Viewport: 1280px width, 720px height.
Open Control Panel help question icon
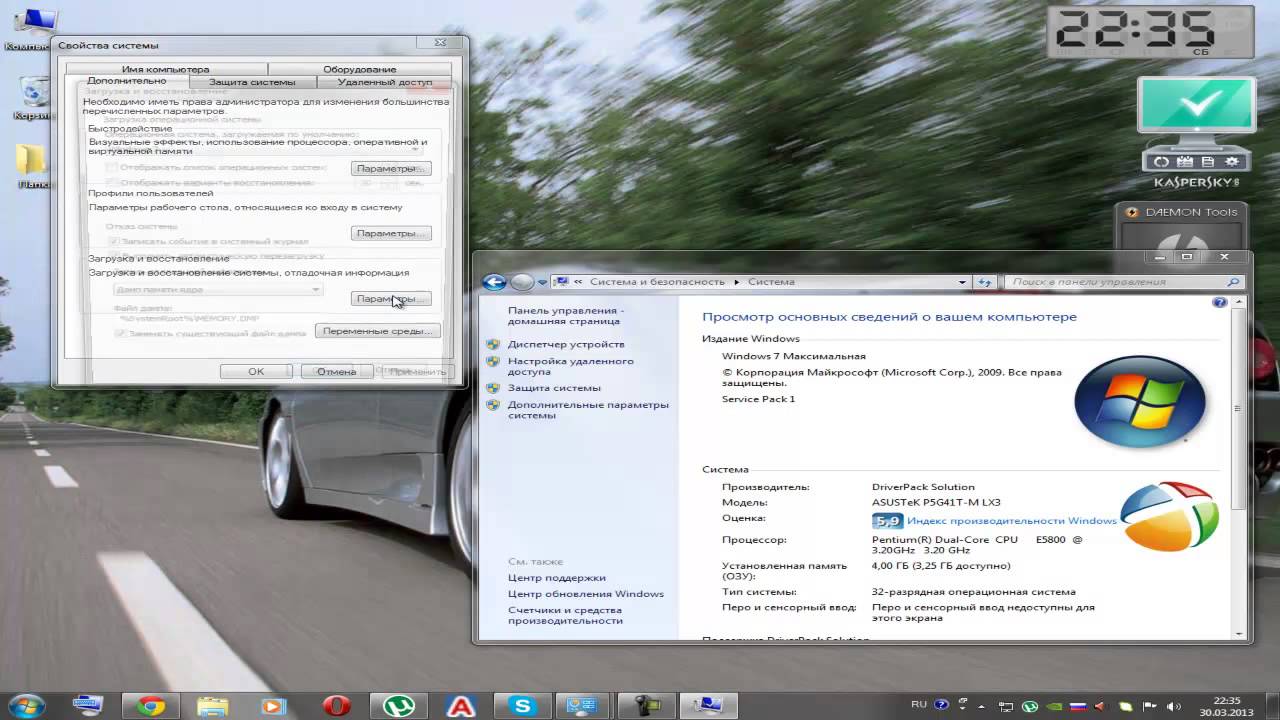pos(1219,302)
